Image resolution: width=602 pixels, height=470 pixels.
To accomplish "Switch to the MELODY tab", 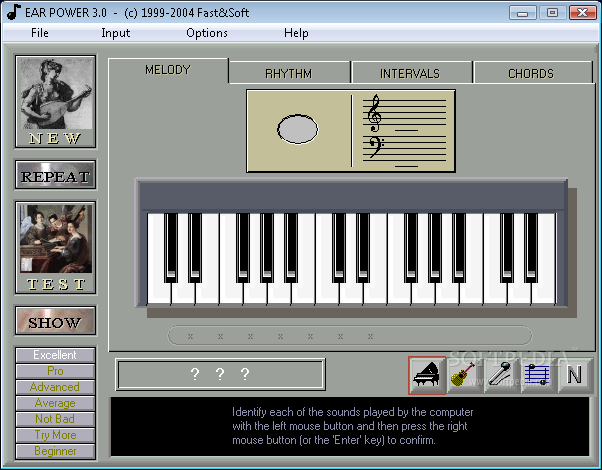I will point(168,70).
